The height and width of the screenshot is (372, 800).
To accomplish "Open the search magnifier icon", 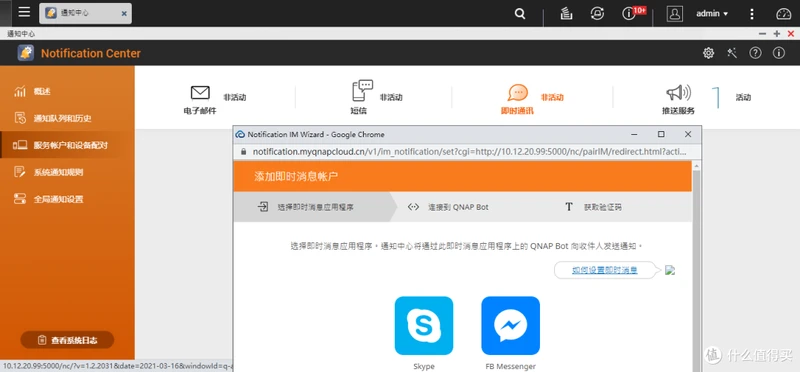I will coord(520,14).
